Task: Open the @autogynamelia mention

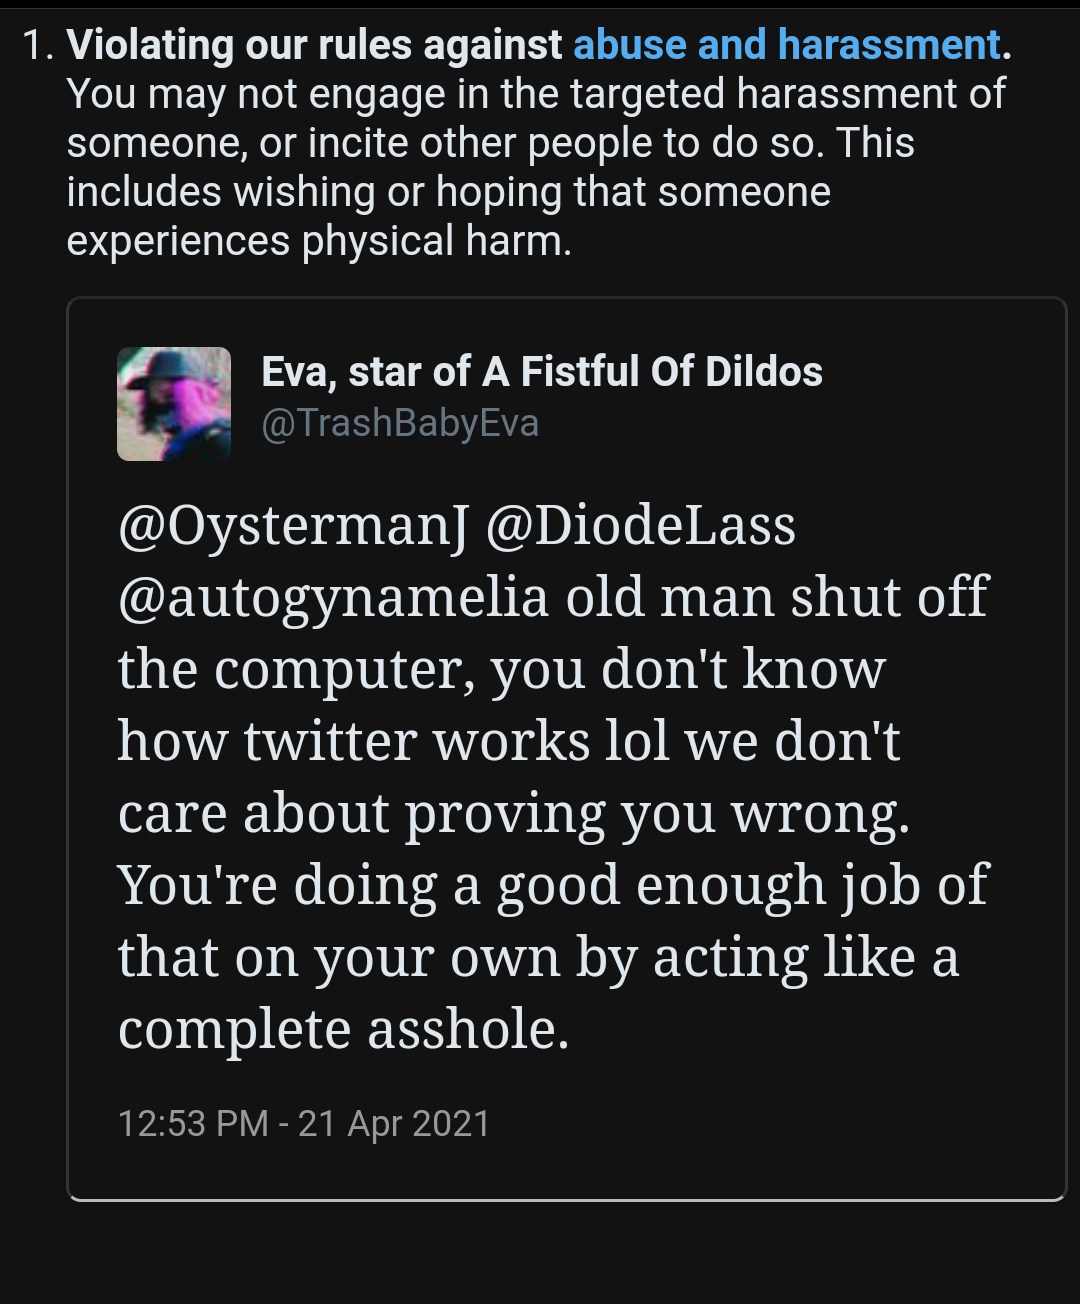Action: pos(334,598)
